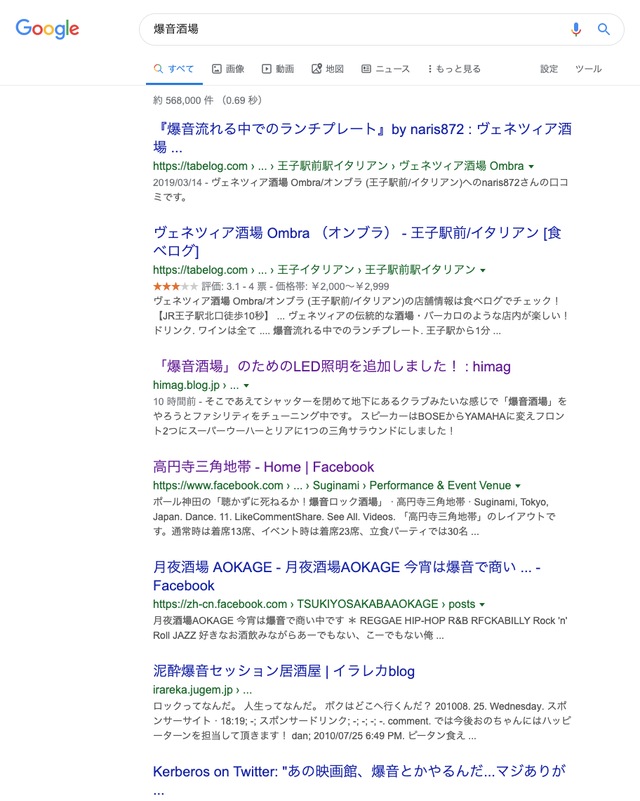Switch to the 動画 tab

pos(278,69)
